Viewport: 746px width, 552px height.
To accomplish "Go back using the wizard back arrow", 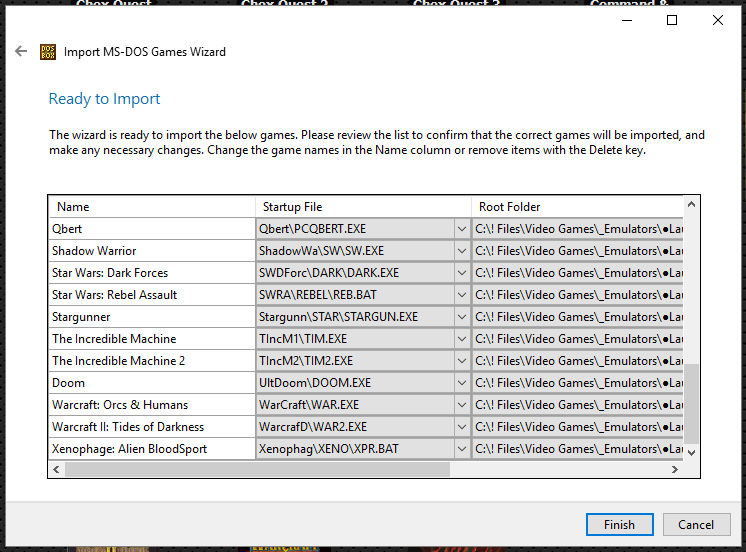I will click(21, 51).
